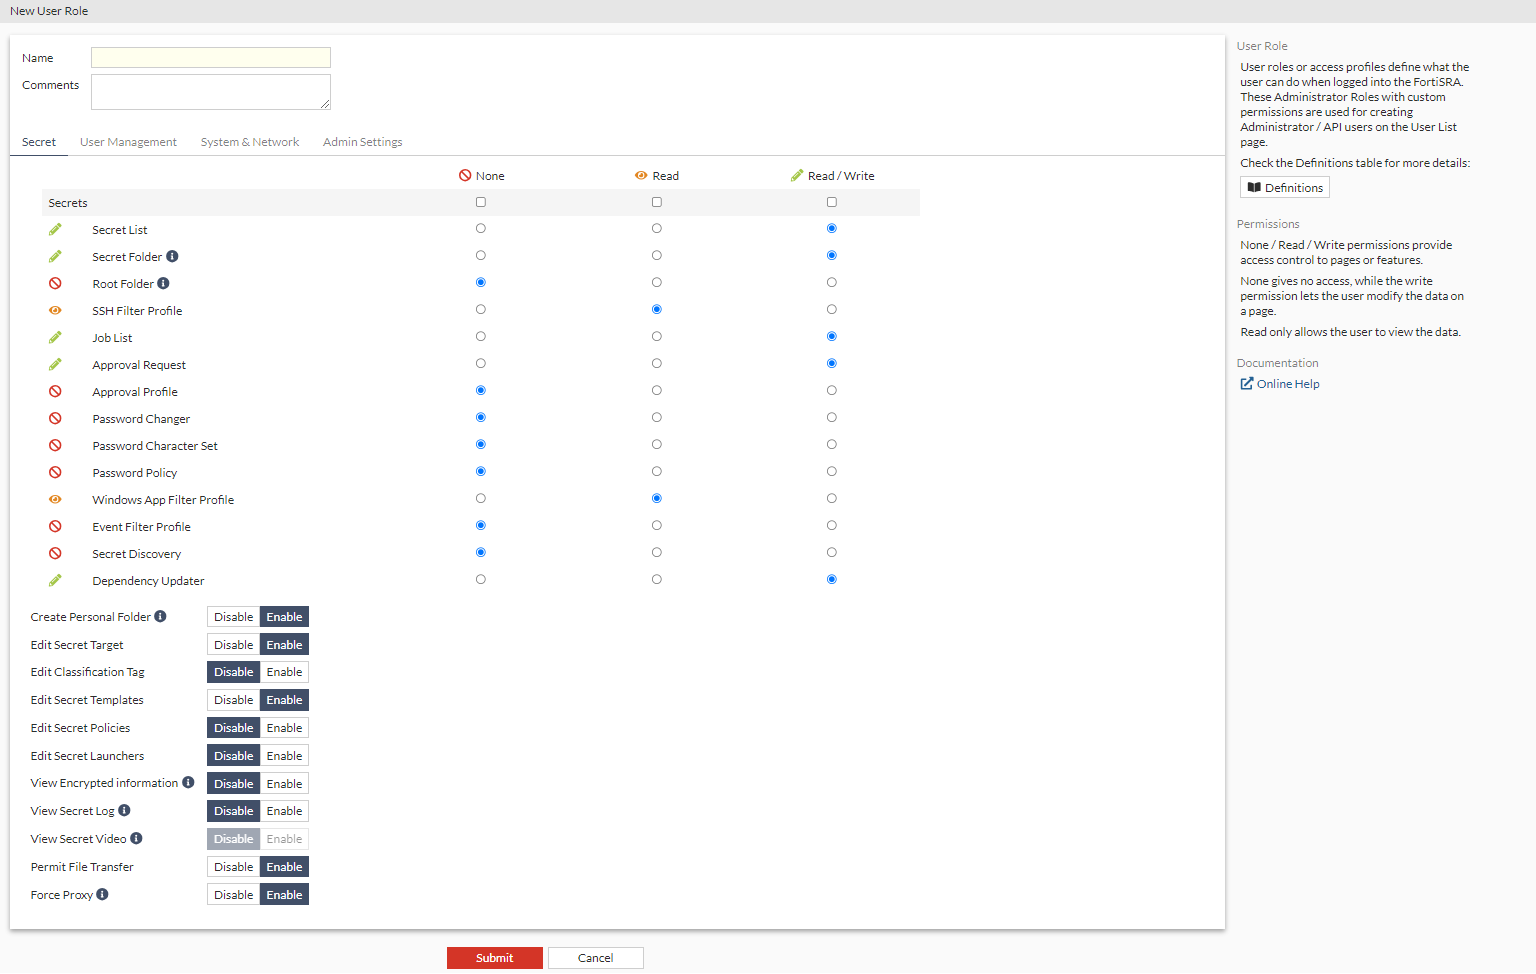This screenshot has width=1536, height=974.
Task: Go to the Admin Settings tab
Action: click(x=363, y=142)
